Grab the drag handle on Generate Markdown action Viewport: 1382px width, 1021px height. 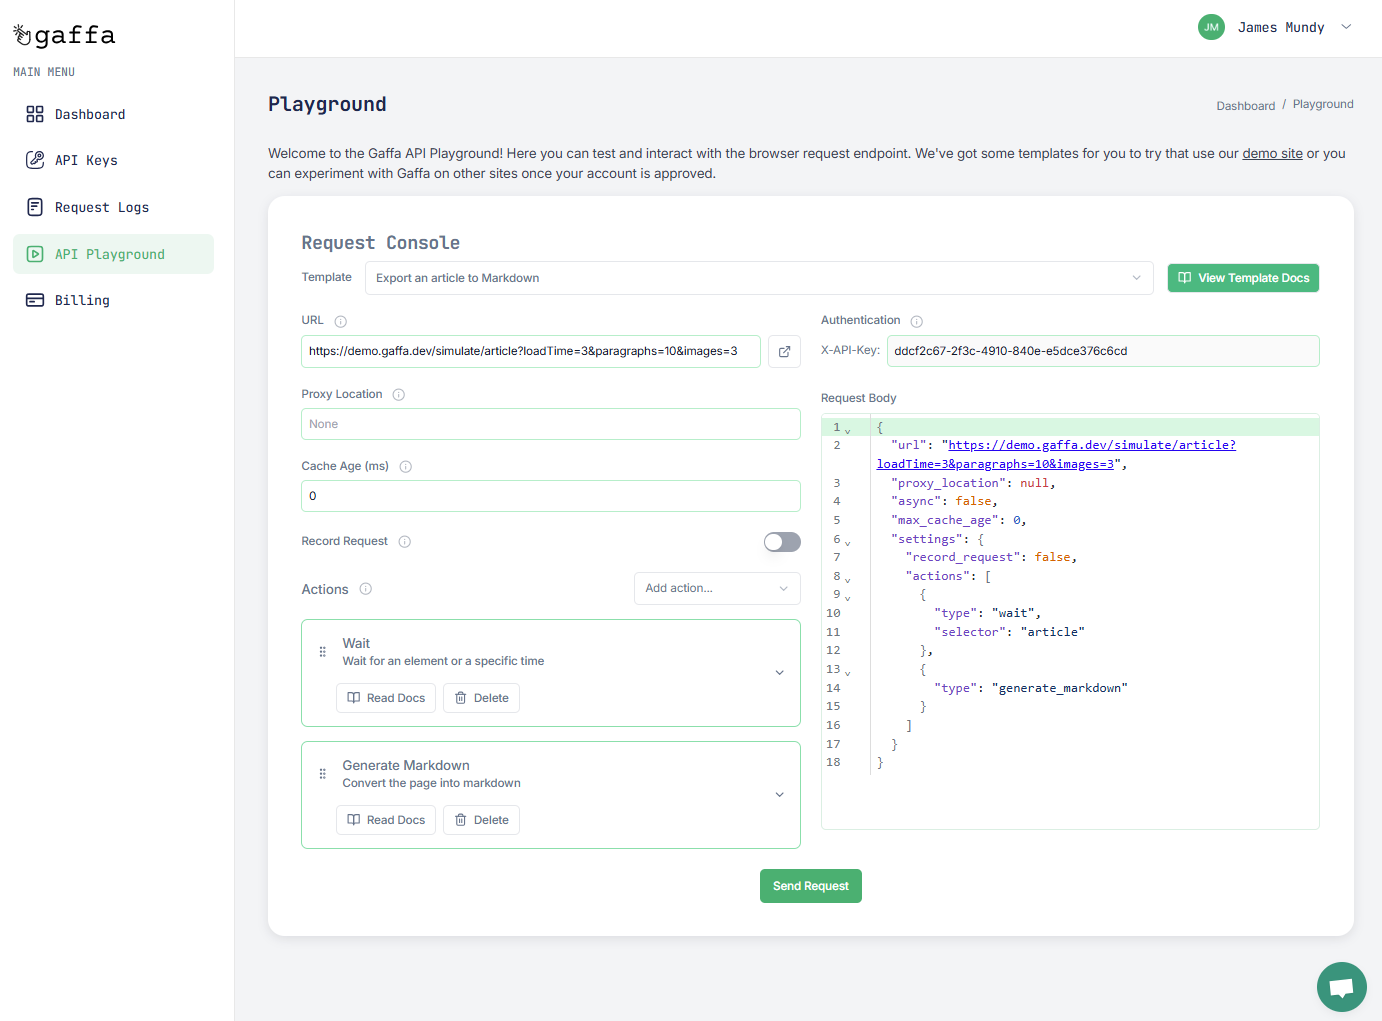coord(322,773)
